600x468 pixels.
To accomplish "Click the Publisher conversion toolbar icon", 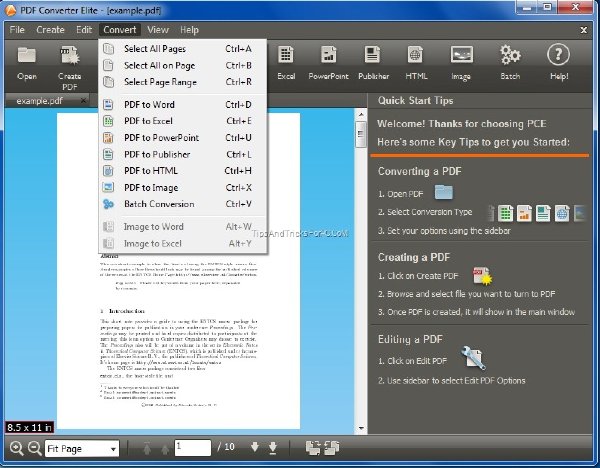I will tap(372, 55).
